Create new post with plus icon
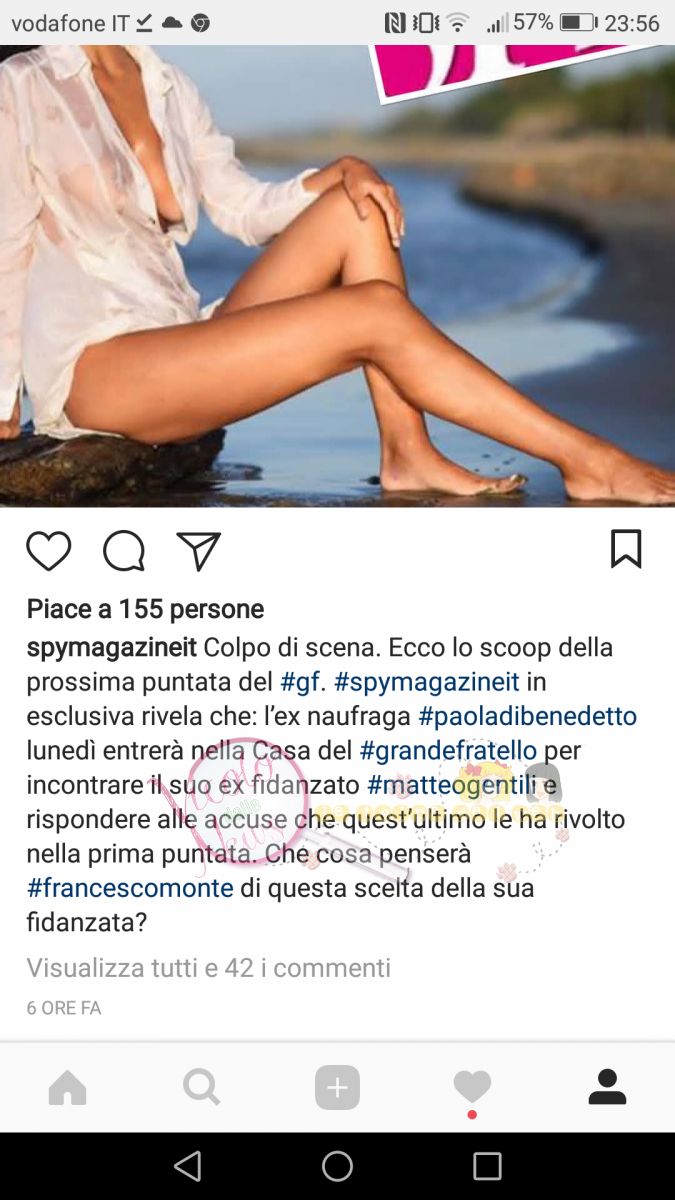Viewport: 675px width, 1200px height. pyautogui.click(x=337, y=1088)
